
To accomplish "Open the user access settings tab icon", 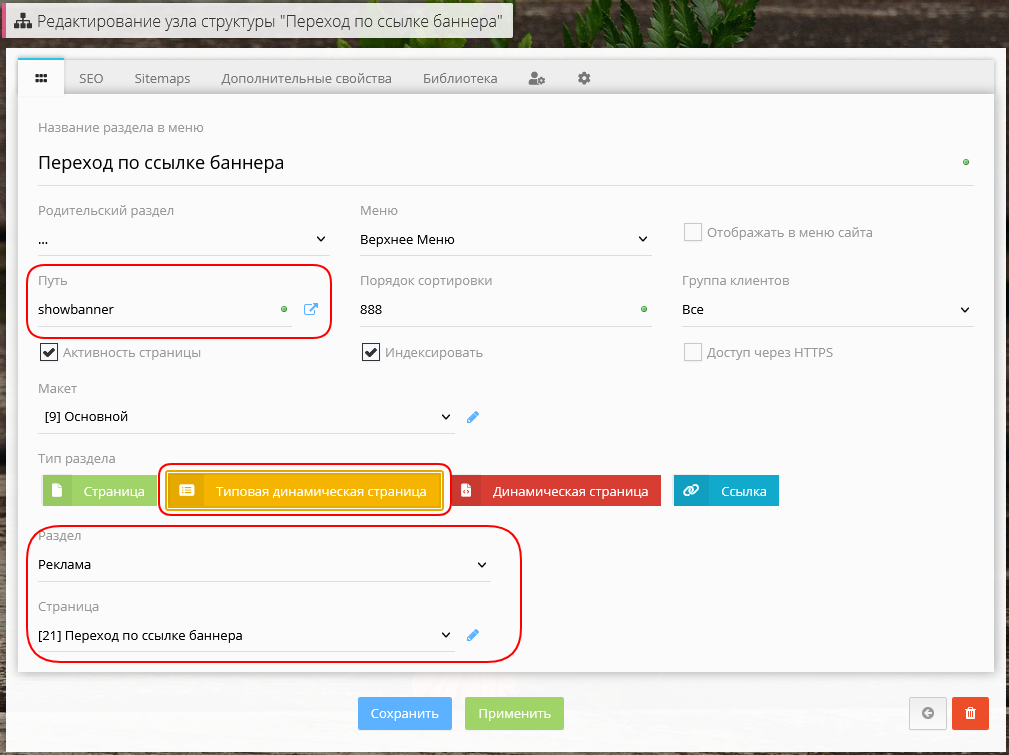I will 536,78.
